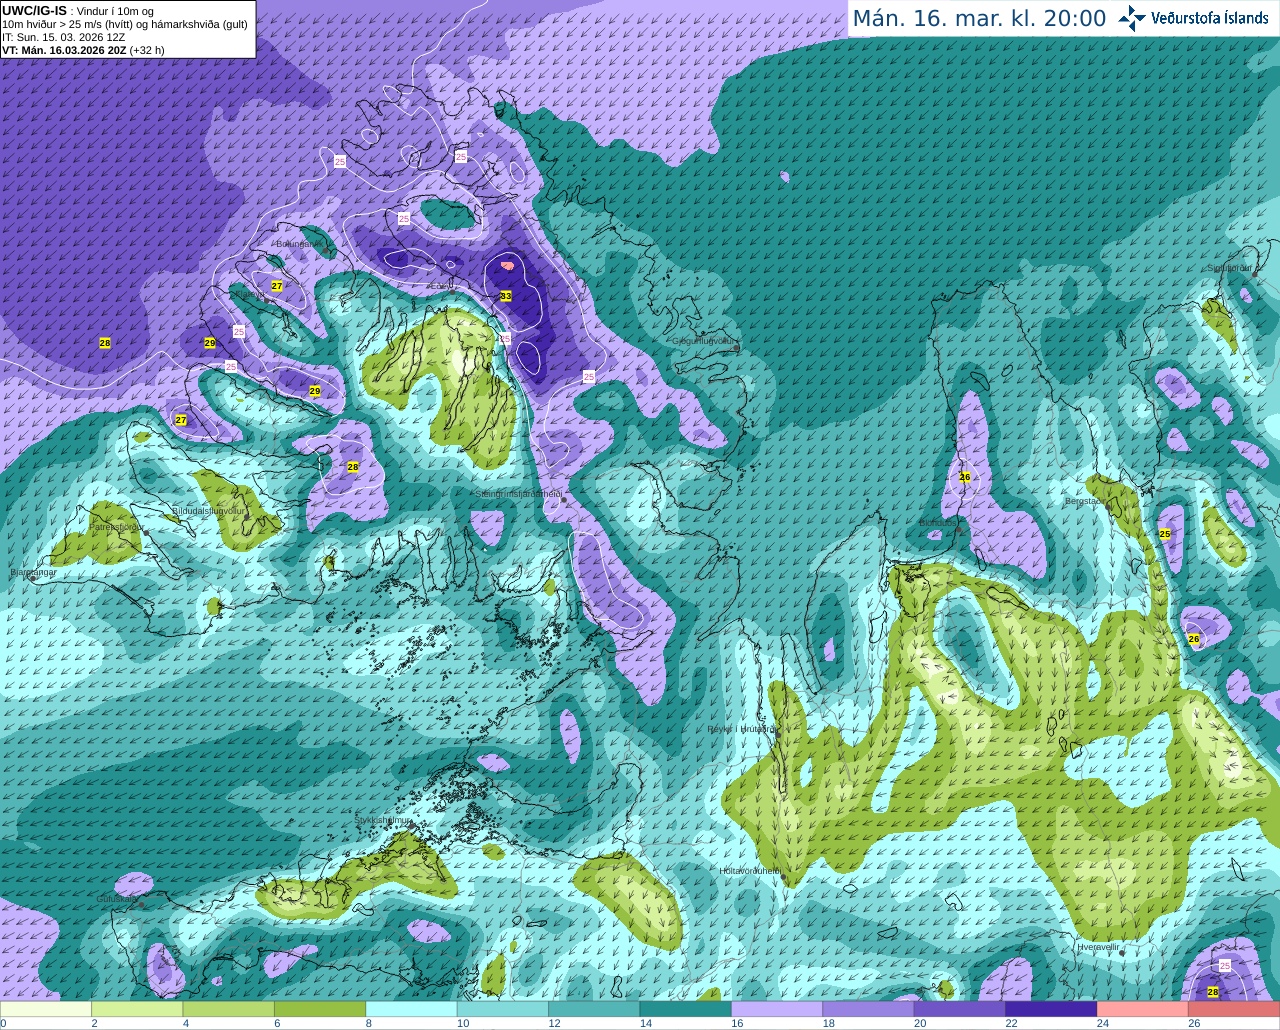Click the Bjargtangar station label
This screenshot has height=1030, width=1280.
point(32,573)
